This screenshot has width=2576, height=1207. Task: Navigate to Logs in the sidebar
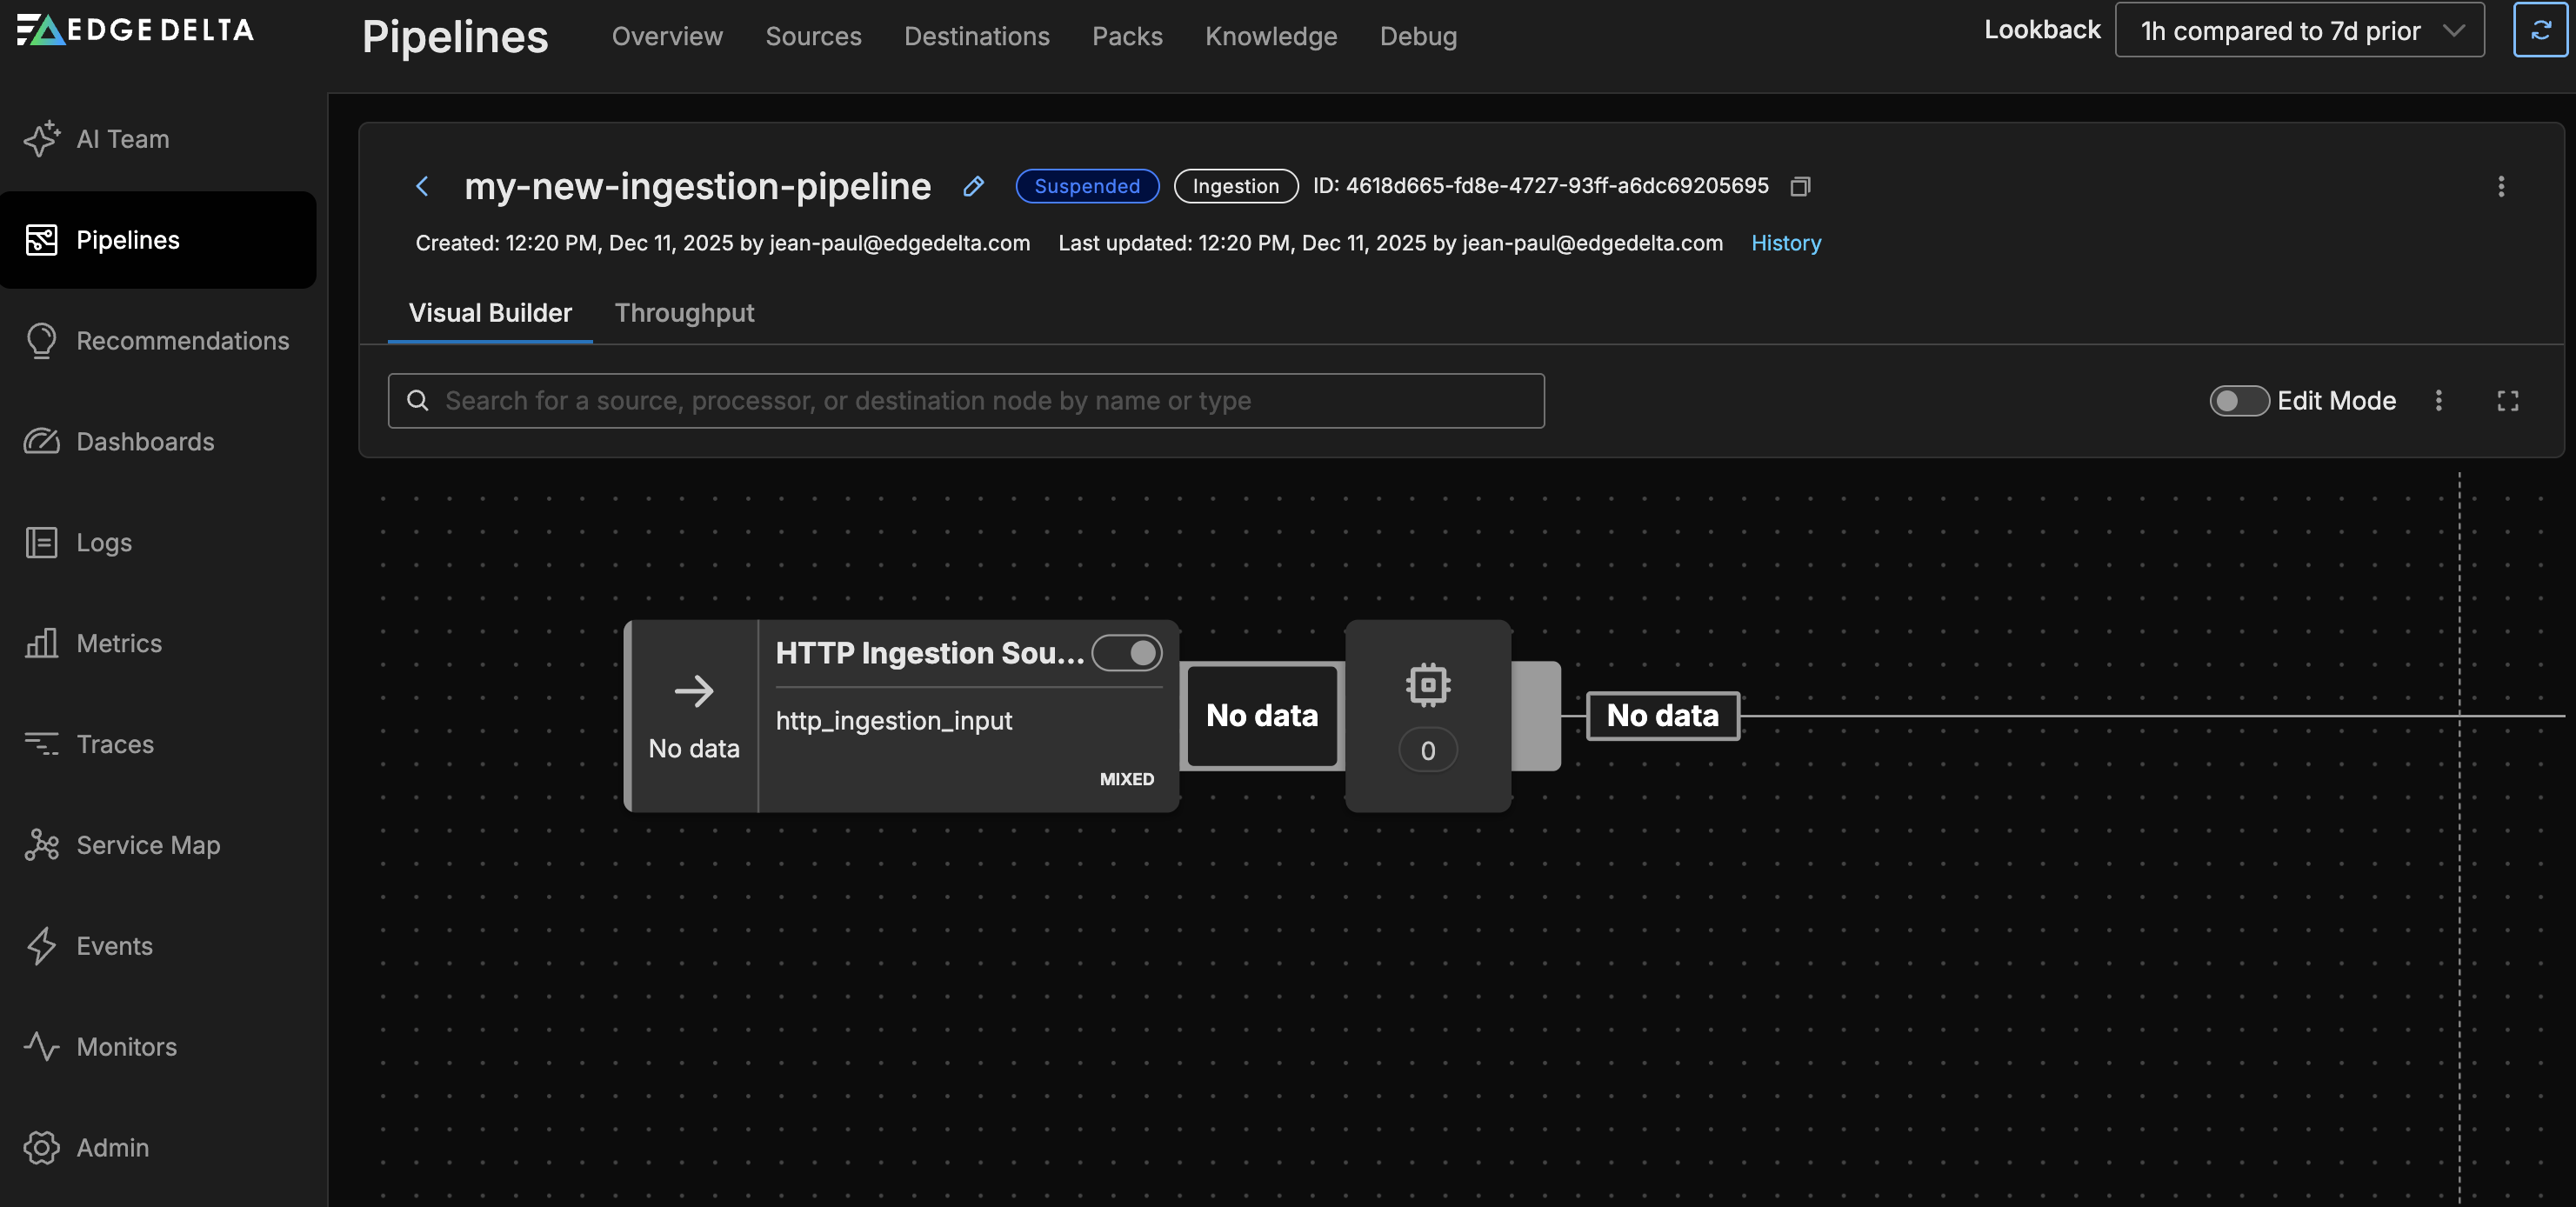(104, 542)
